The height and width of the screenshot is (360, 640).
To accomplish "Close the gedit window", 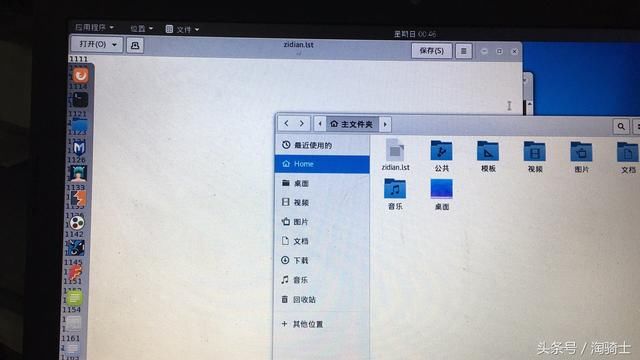I will (514, 51).
